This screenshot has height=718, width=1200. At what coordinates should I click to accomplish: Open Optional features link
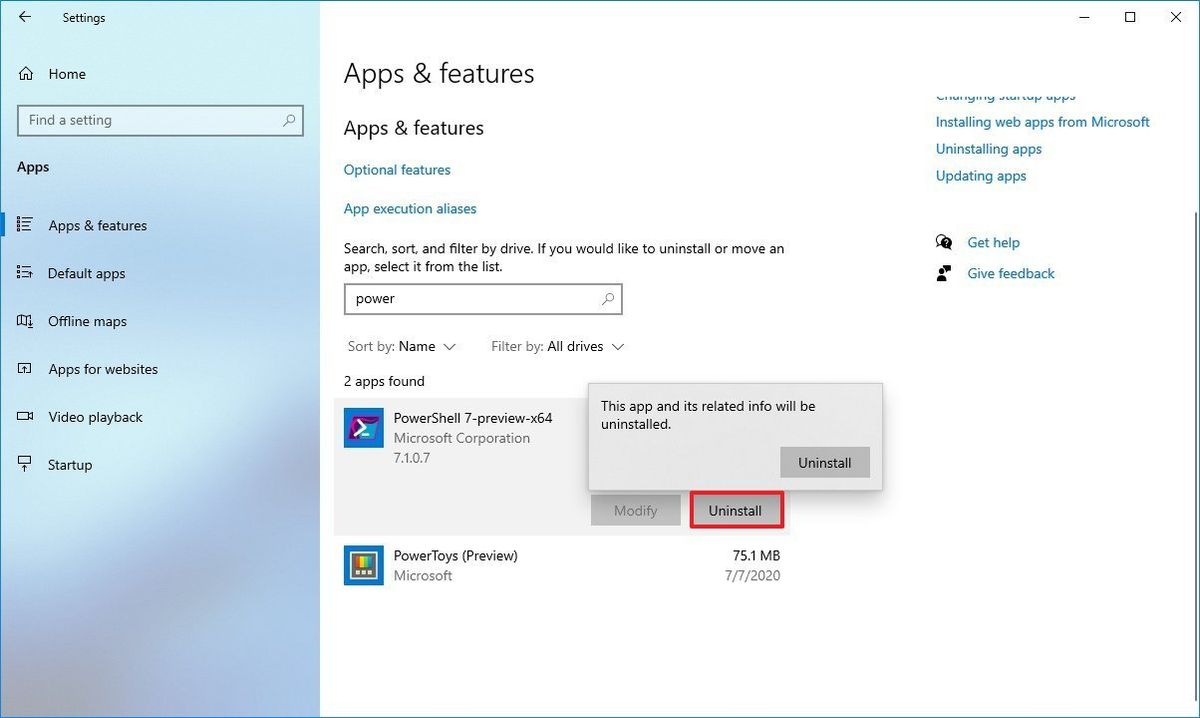pyautogui.click(x=397, y=170)
